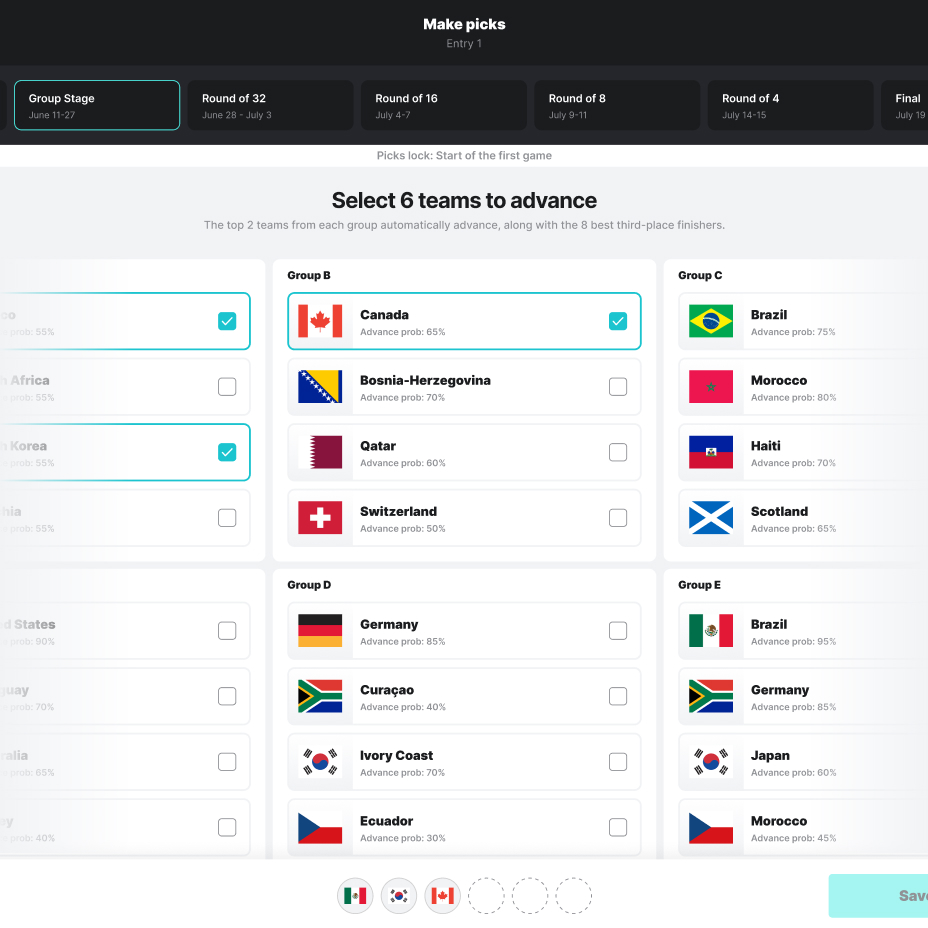Check the Curaçao checkbox

click(618, 696)
